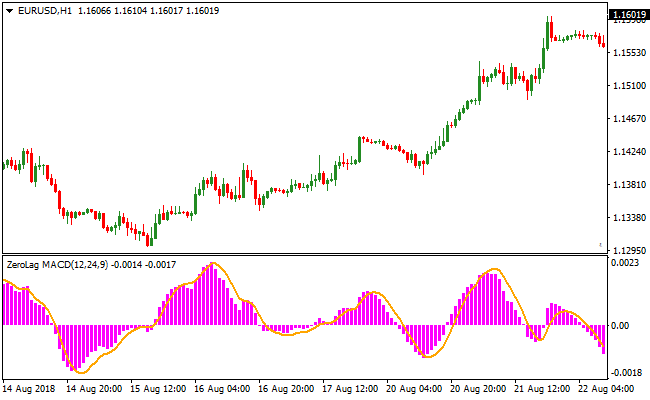This screenshot has height=400, width=650.
Task: Select the 1.15530 price axis label
Action: point(626,52)
